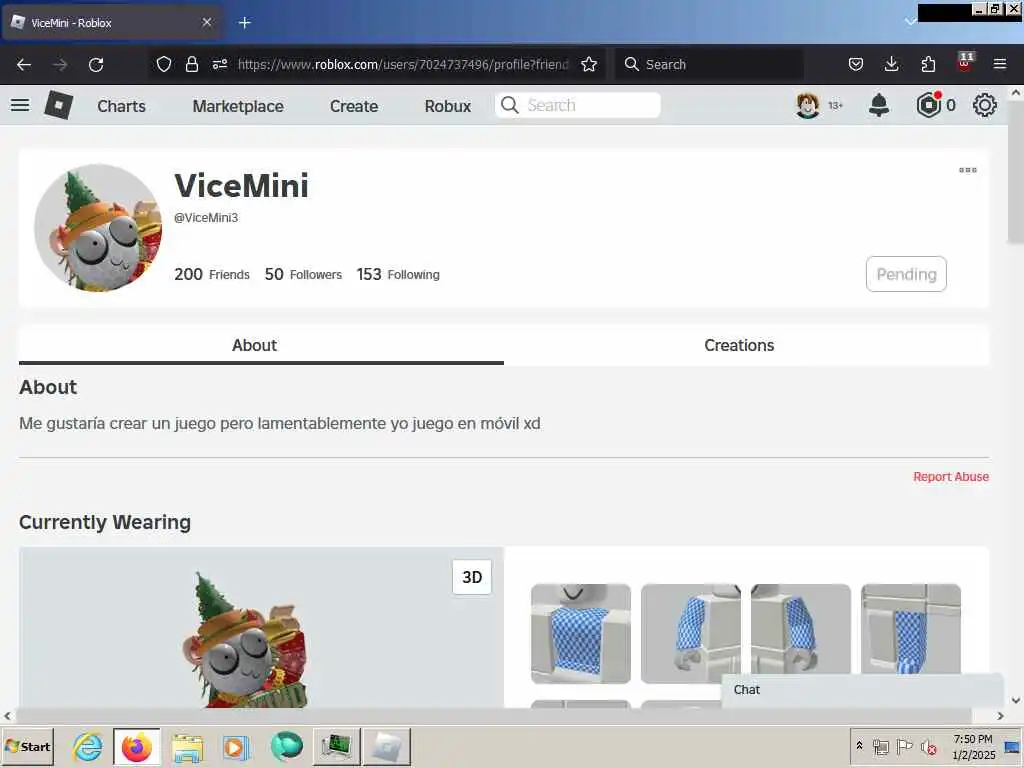Open the third blue checkered arm item thumbnail
Image resolution: width=1024 pixels, height=768 pixels.
801,630
